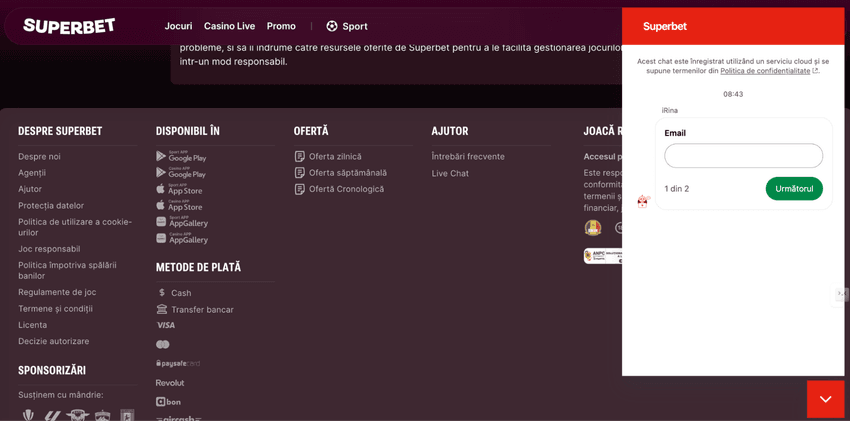The image size is (850, 421).
Task: Click the soccer ball Sport icon
Action: 332,26
